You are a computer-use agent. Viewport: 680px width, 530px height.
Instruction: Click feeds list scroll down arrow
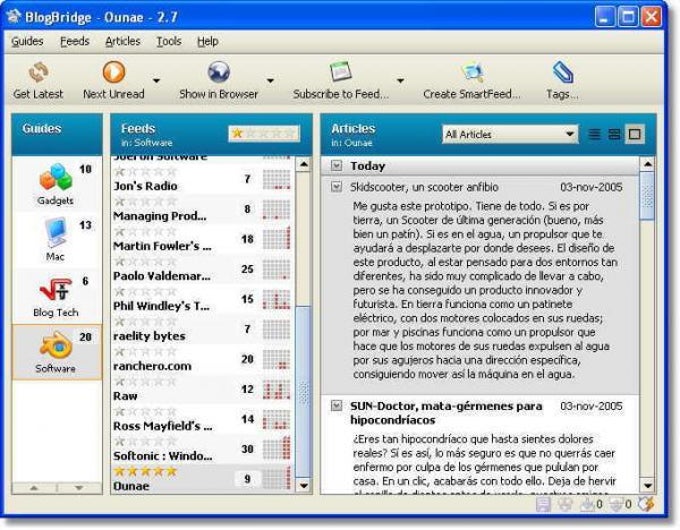pos(304,486)
